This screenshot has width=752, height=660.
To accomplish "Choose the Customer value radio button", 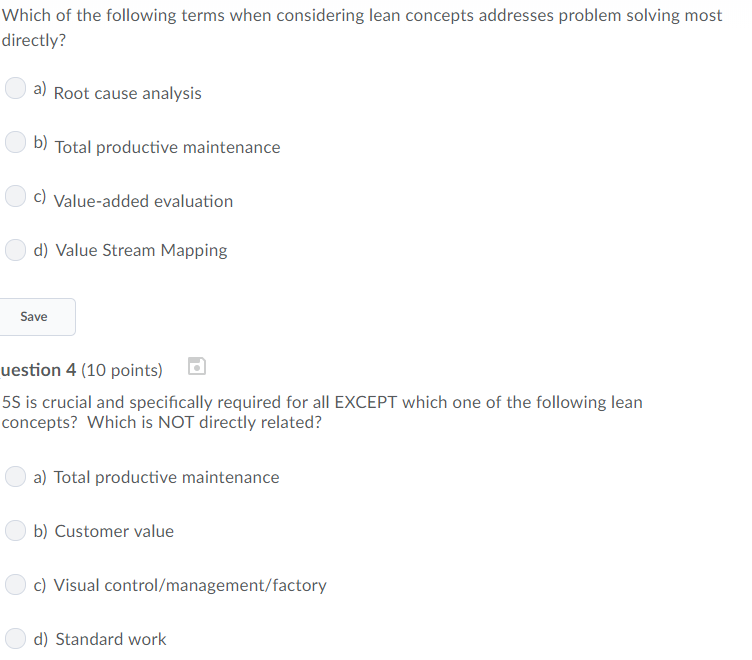I will point(15,530).
